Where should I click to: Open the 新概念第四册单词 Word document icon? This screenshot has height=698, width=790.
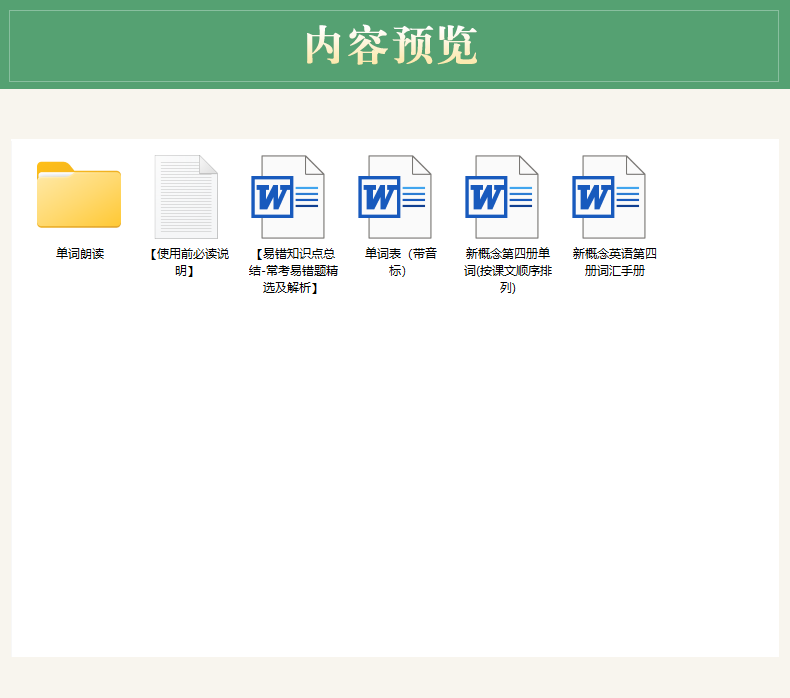pyautogui.click(x=502, y=197)
